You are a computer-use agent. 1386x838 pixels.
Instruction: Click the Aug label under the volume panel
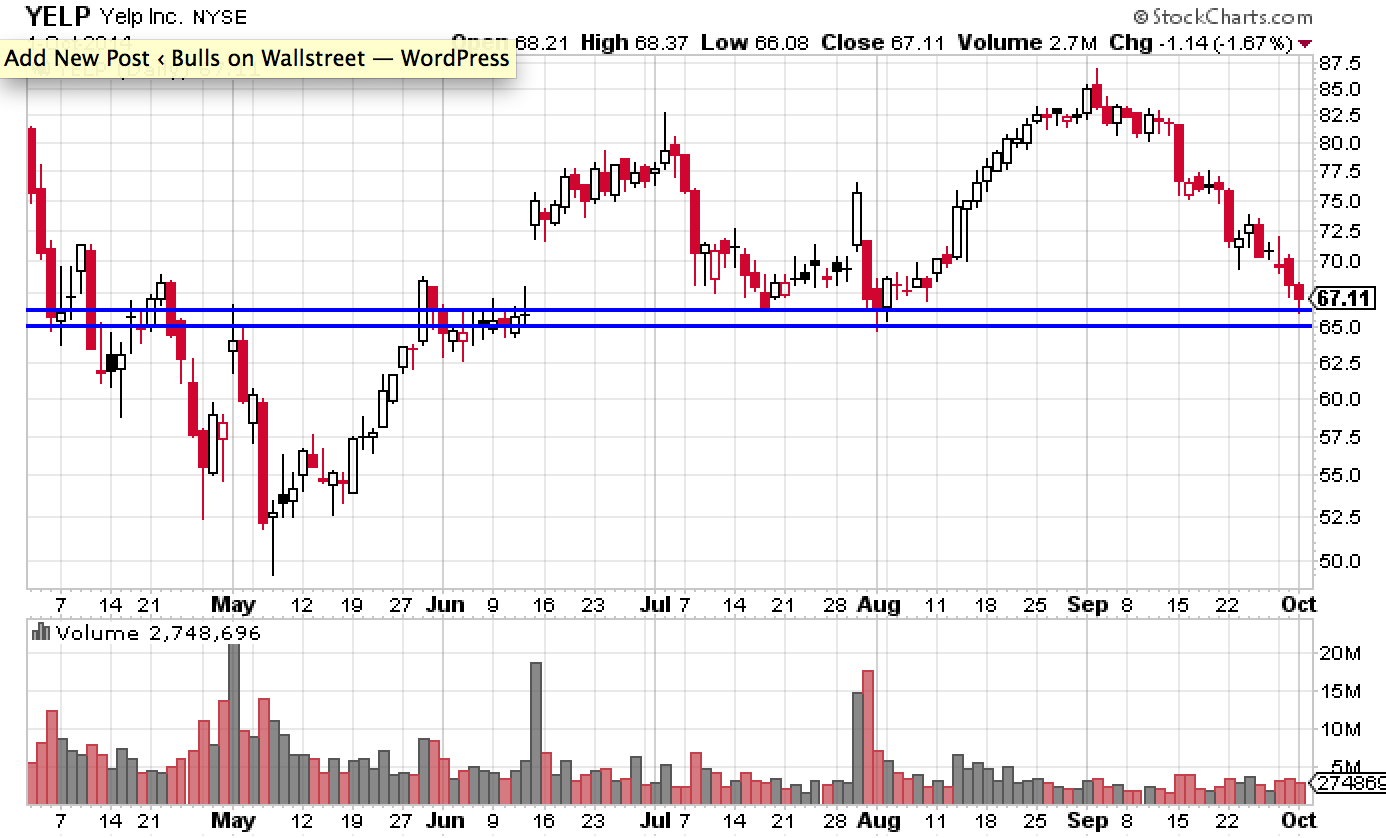coord(877,822)
